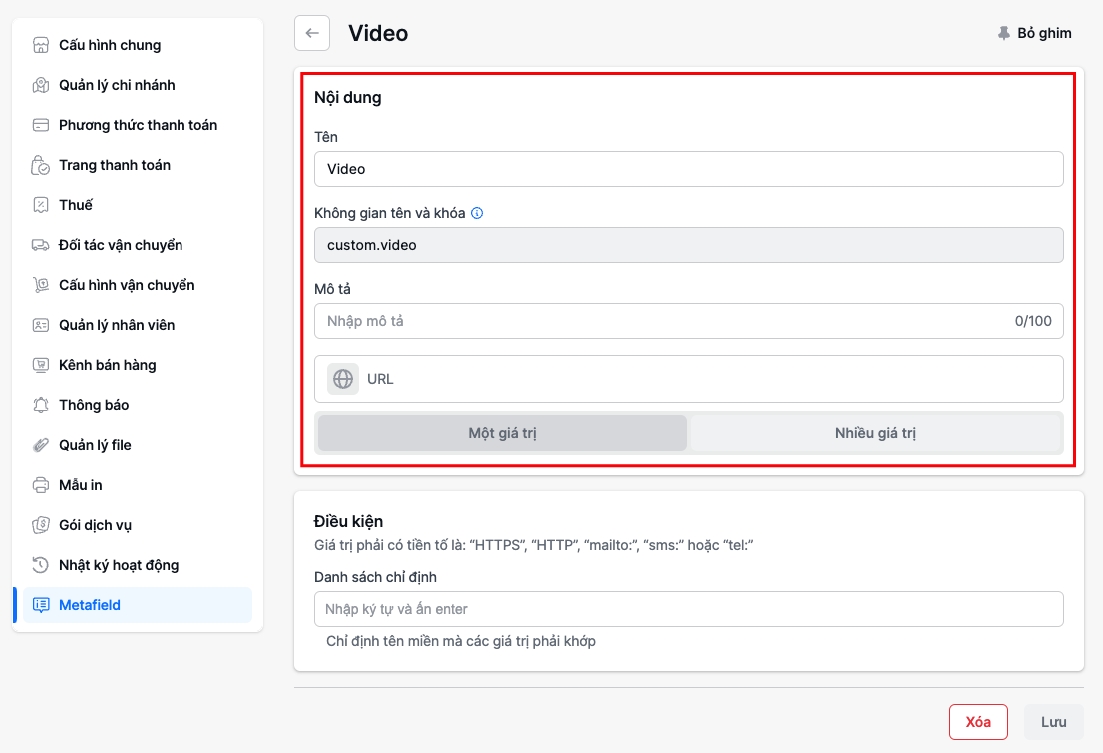Click the info icon beside Không gian tên và khóa
The height and width of the screenshot is (753, 1103).
[477, 213]
